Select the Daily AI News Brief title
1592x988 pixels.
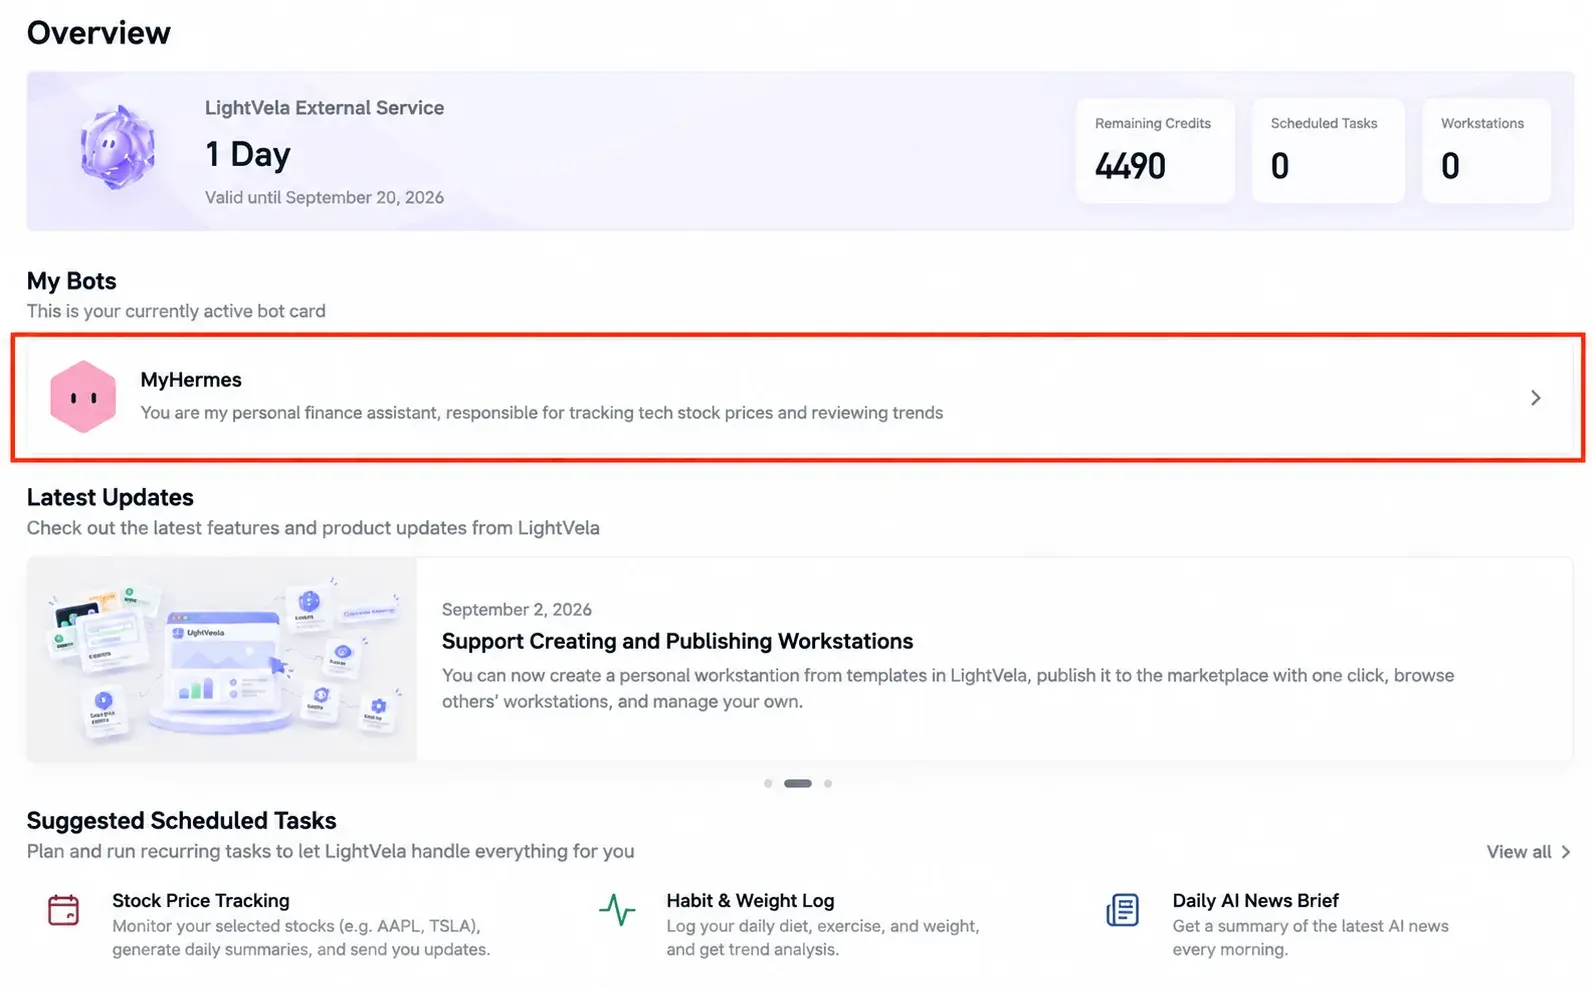click(x=1256, y=900)
